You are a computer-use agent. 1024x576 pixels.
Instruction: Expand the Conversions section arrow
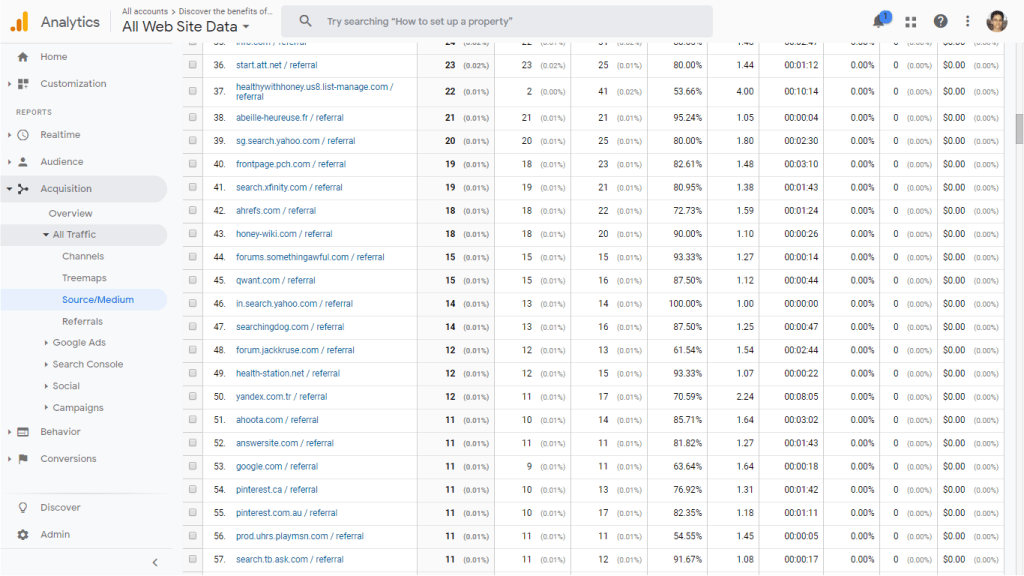[9, 458]
